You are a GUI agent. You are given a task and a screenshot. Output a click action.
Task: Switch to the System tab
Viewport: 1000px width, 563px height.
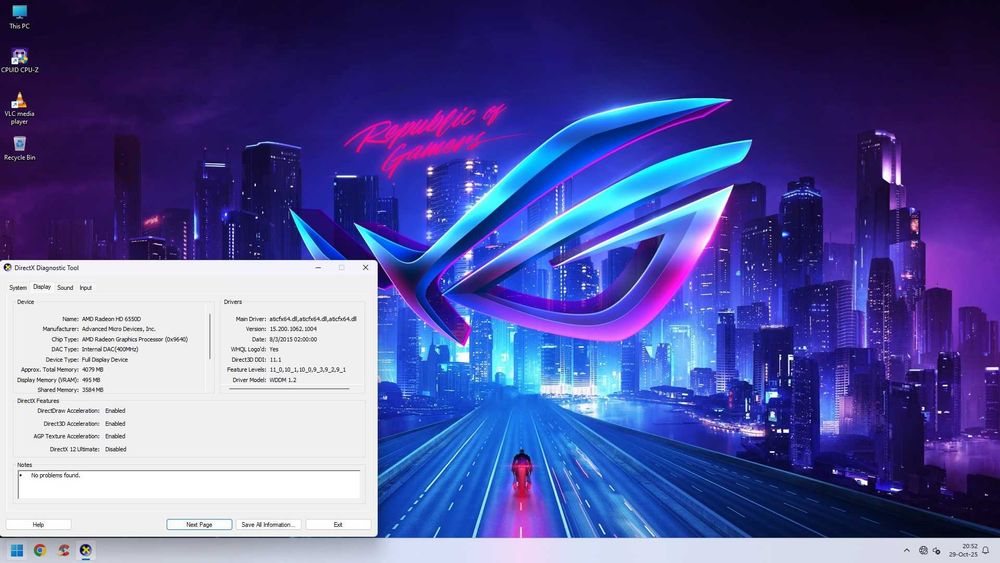pos(18,288)
